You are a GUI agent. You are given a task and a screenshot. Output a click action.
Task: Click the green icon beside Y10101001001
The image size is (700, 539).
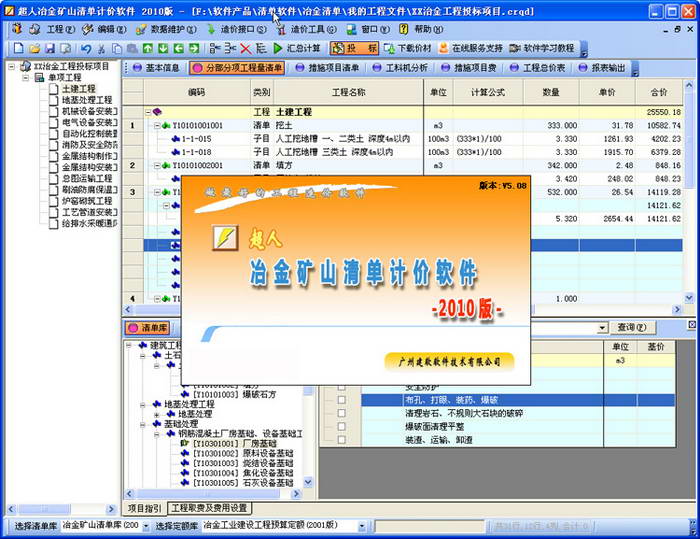click(167, 126)
